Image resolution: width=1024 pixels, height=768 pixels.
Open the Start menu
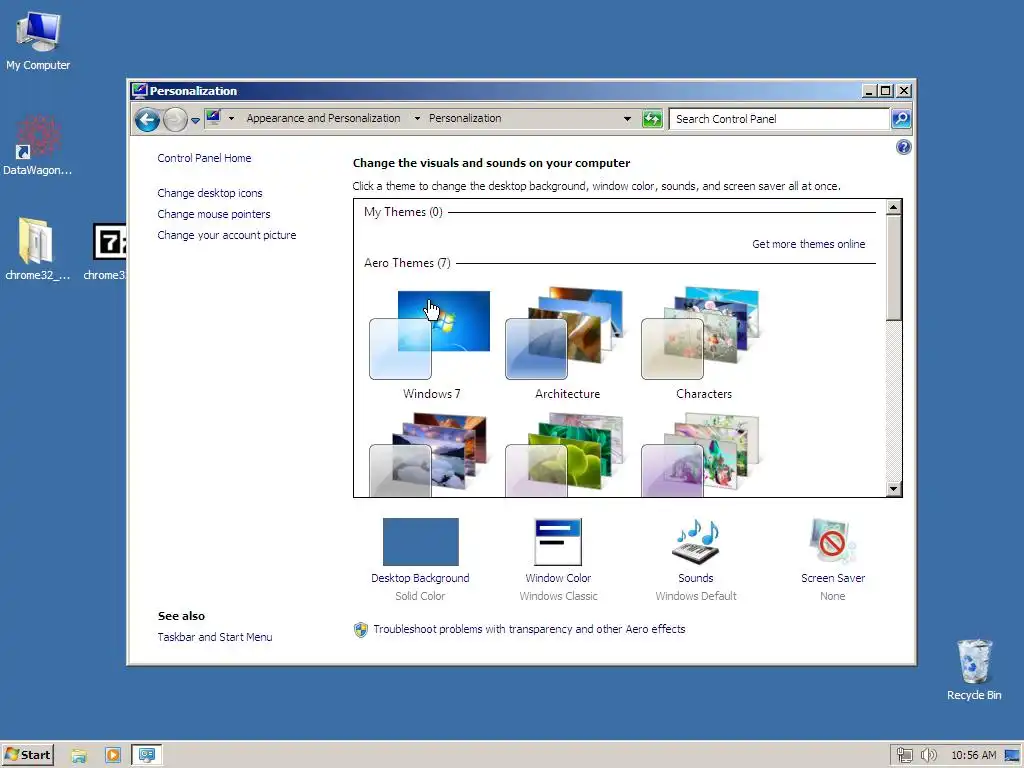27,755
